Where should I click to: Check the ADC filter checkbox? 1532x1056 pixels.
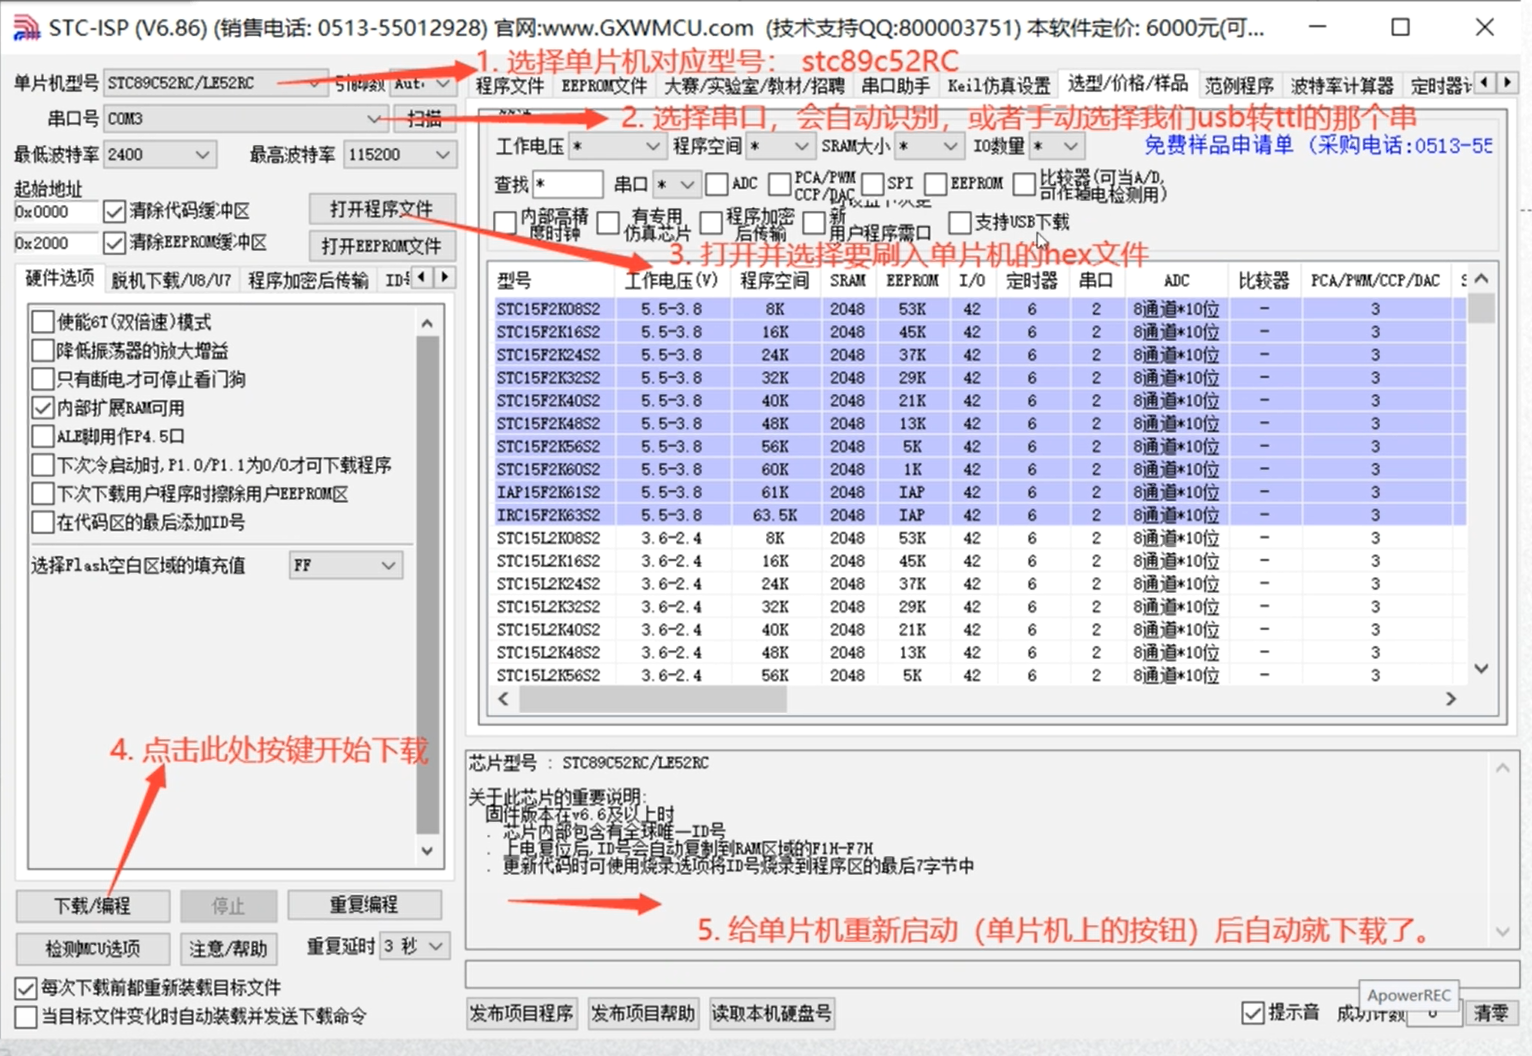716,184
